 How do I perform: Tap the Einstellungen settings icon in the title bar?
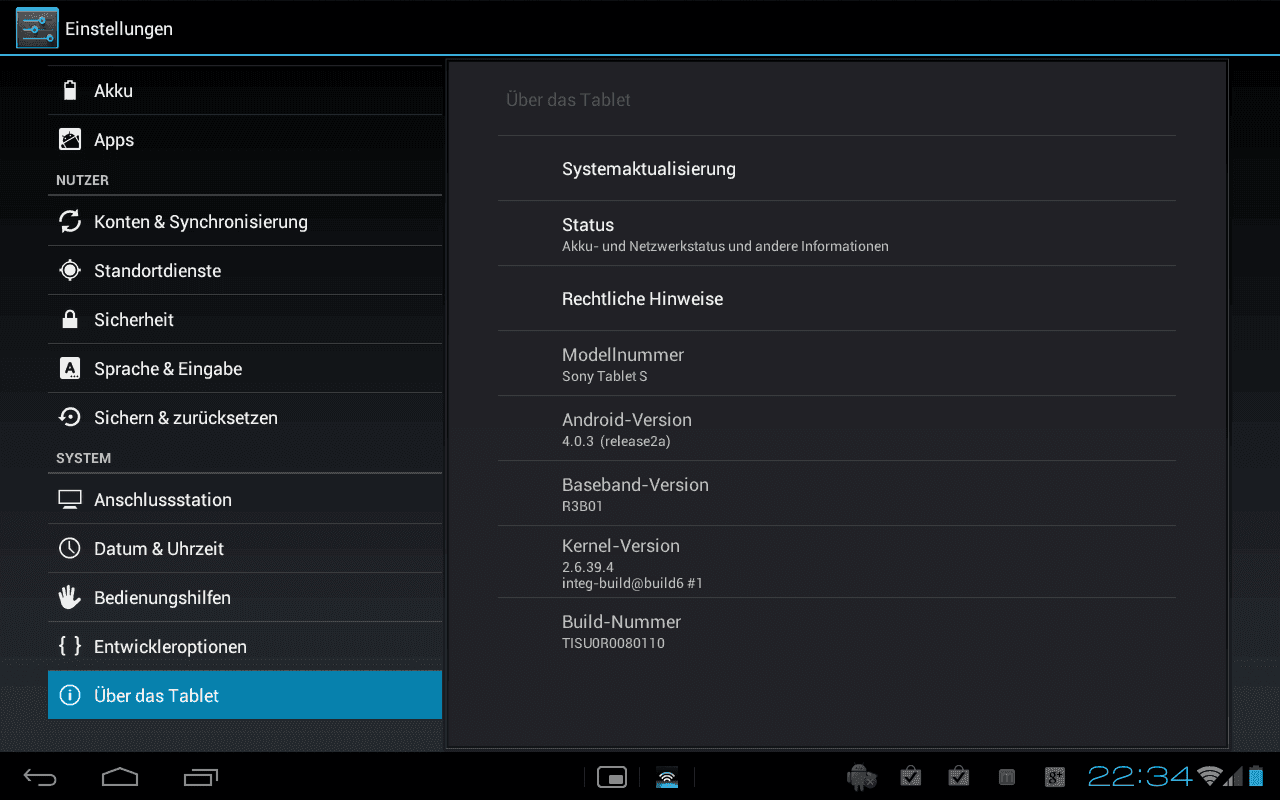coord(37,28)
